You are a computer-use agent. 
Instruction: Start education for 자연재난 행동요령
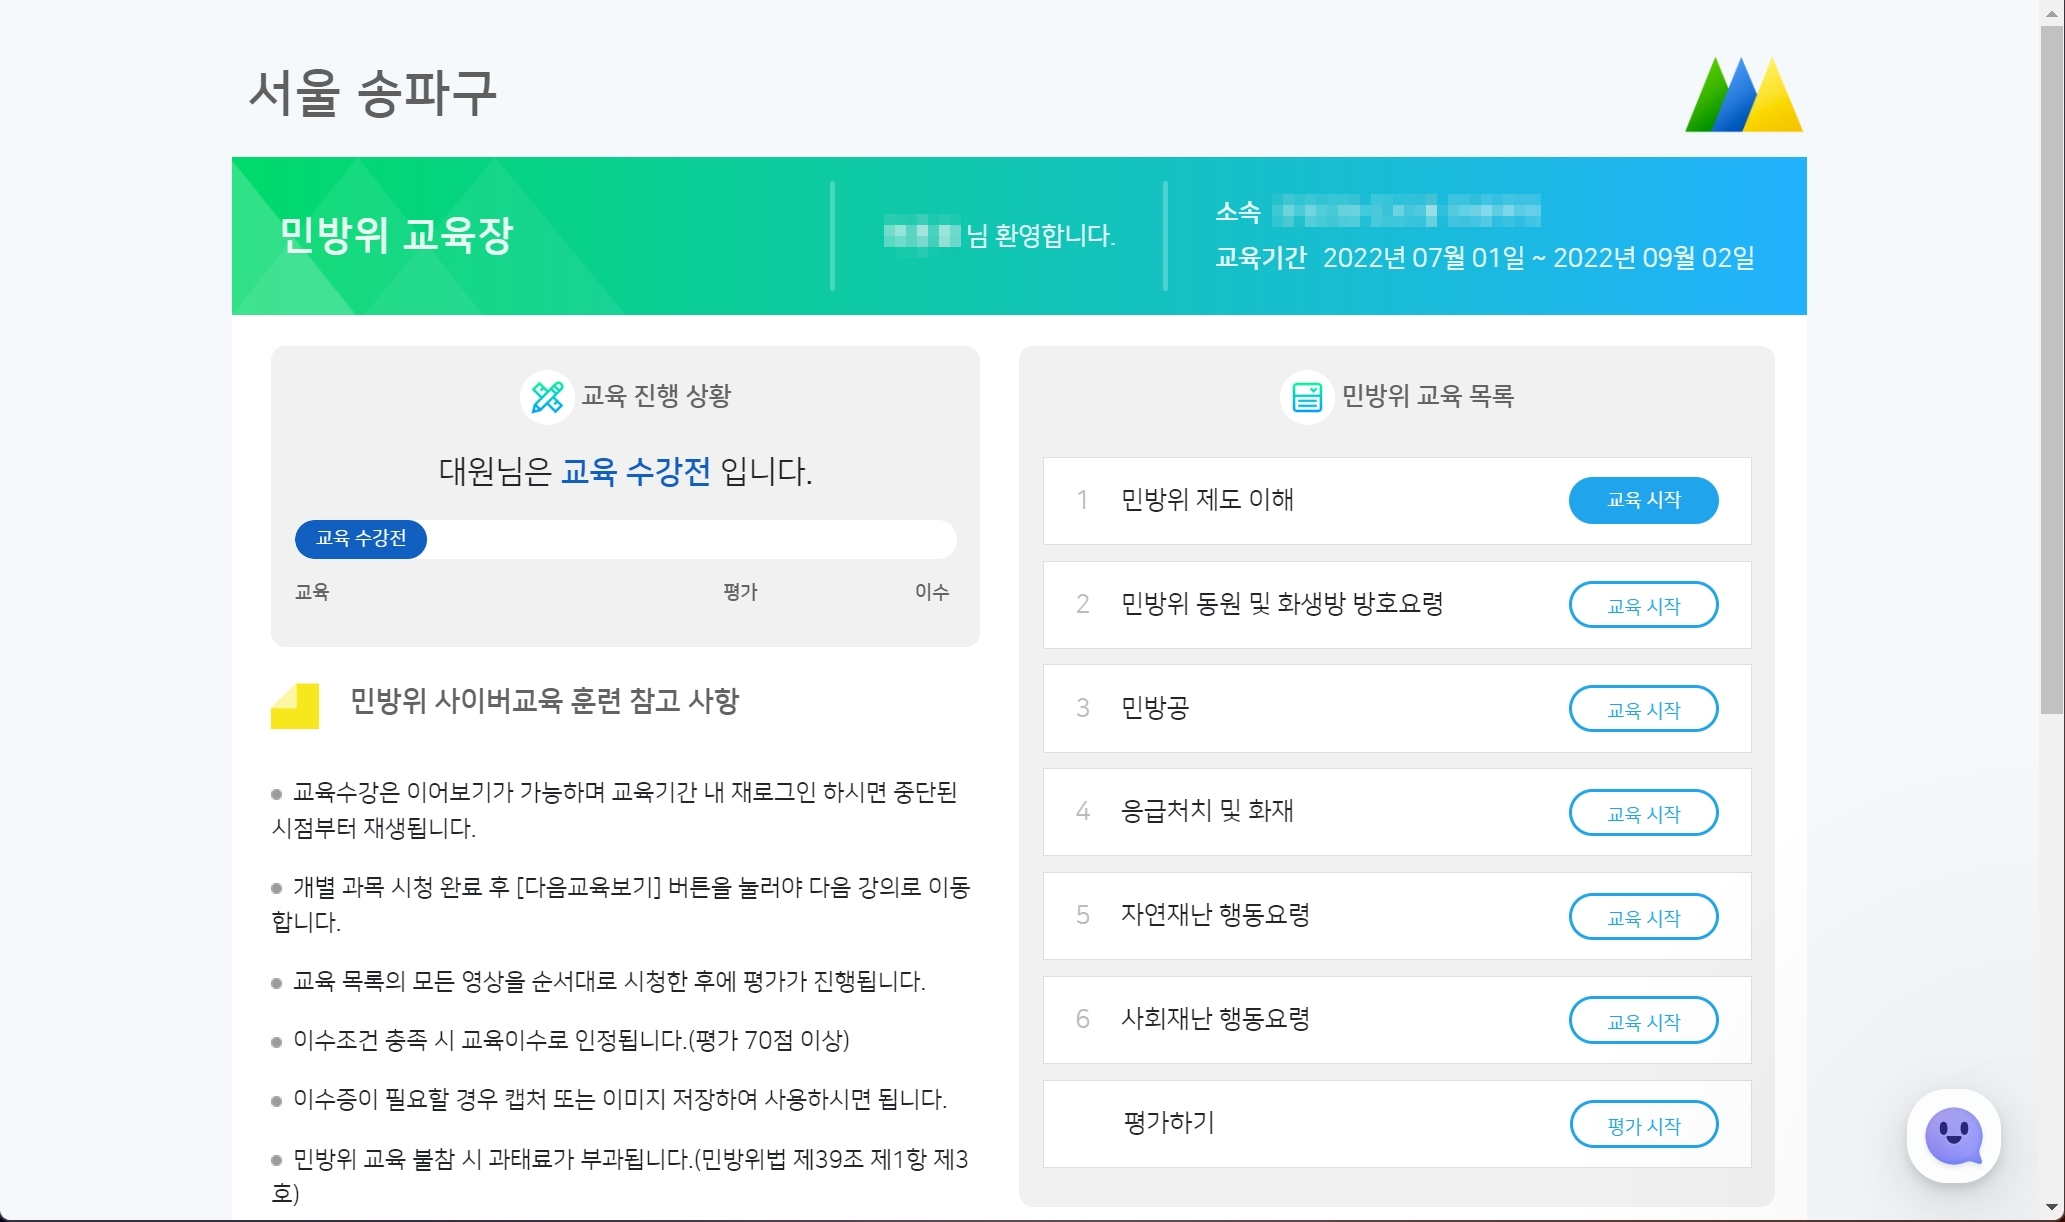pos(1643,917)
